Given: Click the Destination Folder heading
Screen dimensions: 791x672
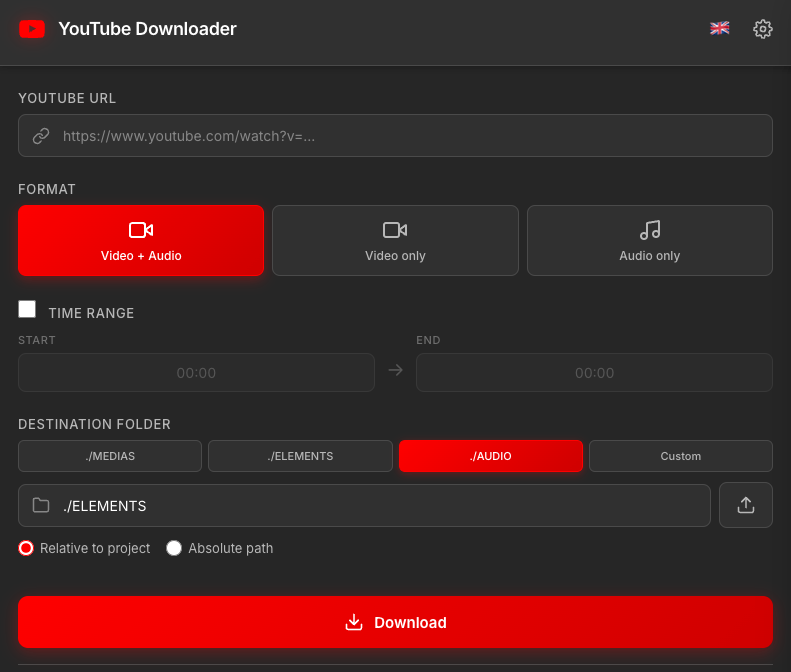Looking at the screenshot, I should (94, 424).
